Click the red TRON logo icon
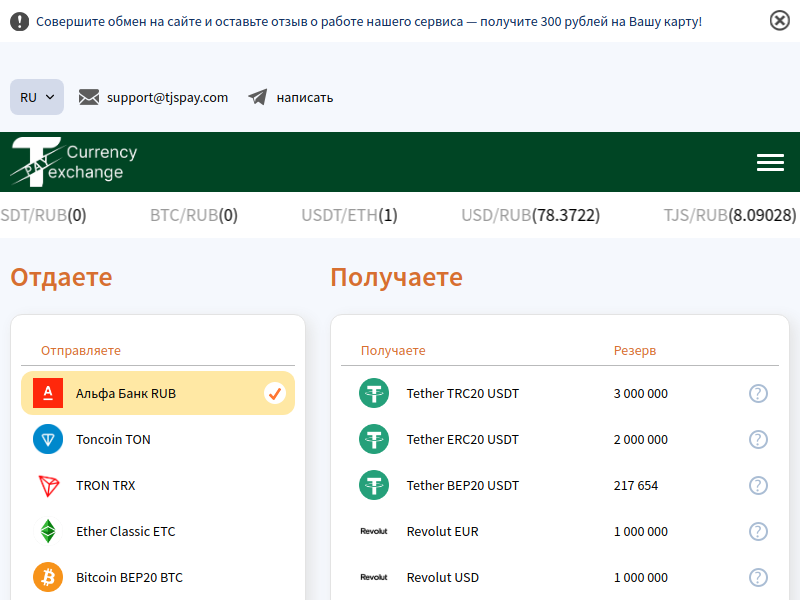The image size is (800, 600). pos(48,486)
